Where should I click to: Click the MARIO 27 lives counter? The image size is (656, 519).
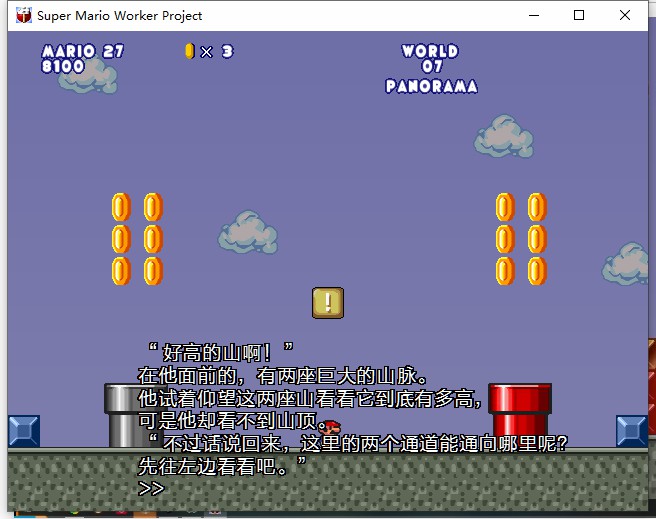(83, 51)
